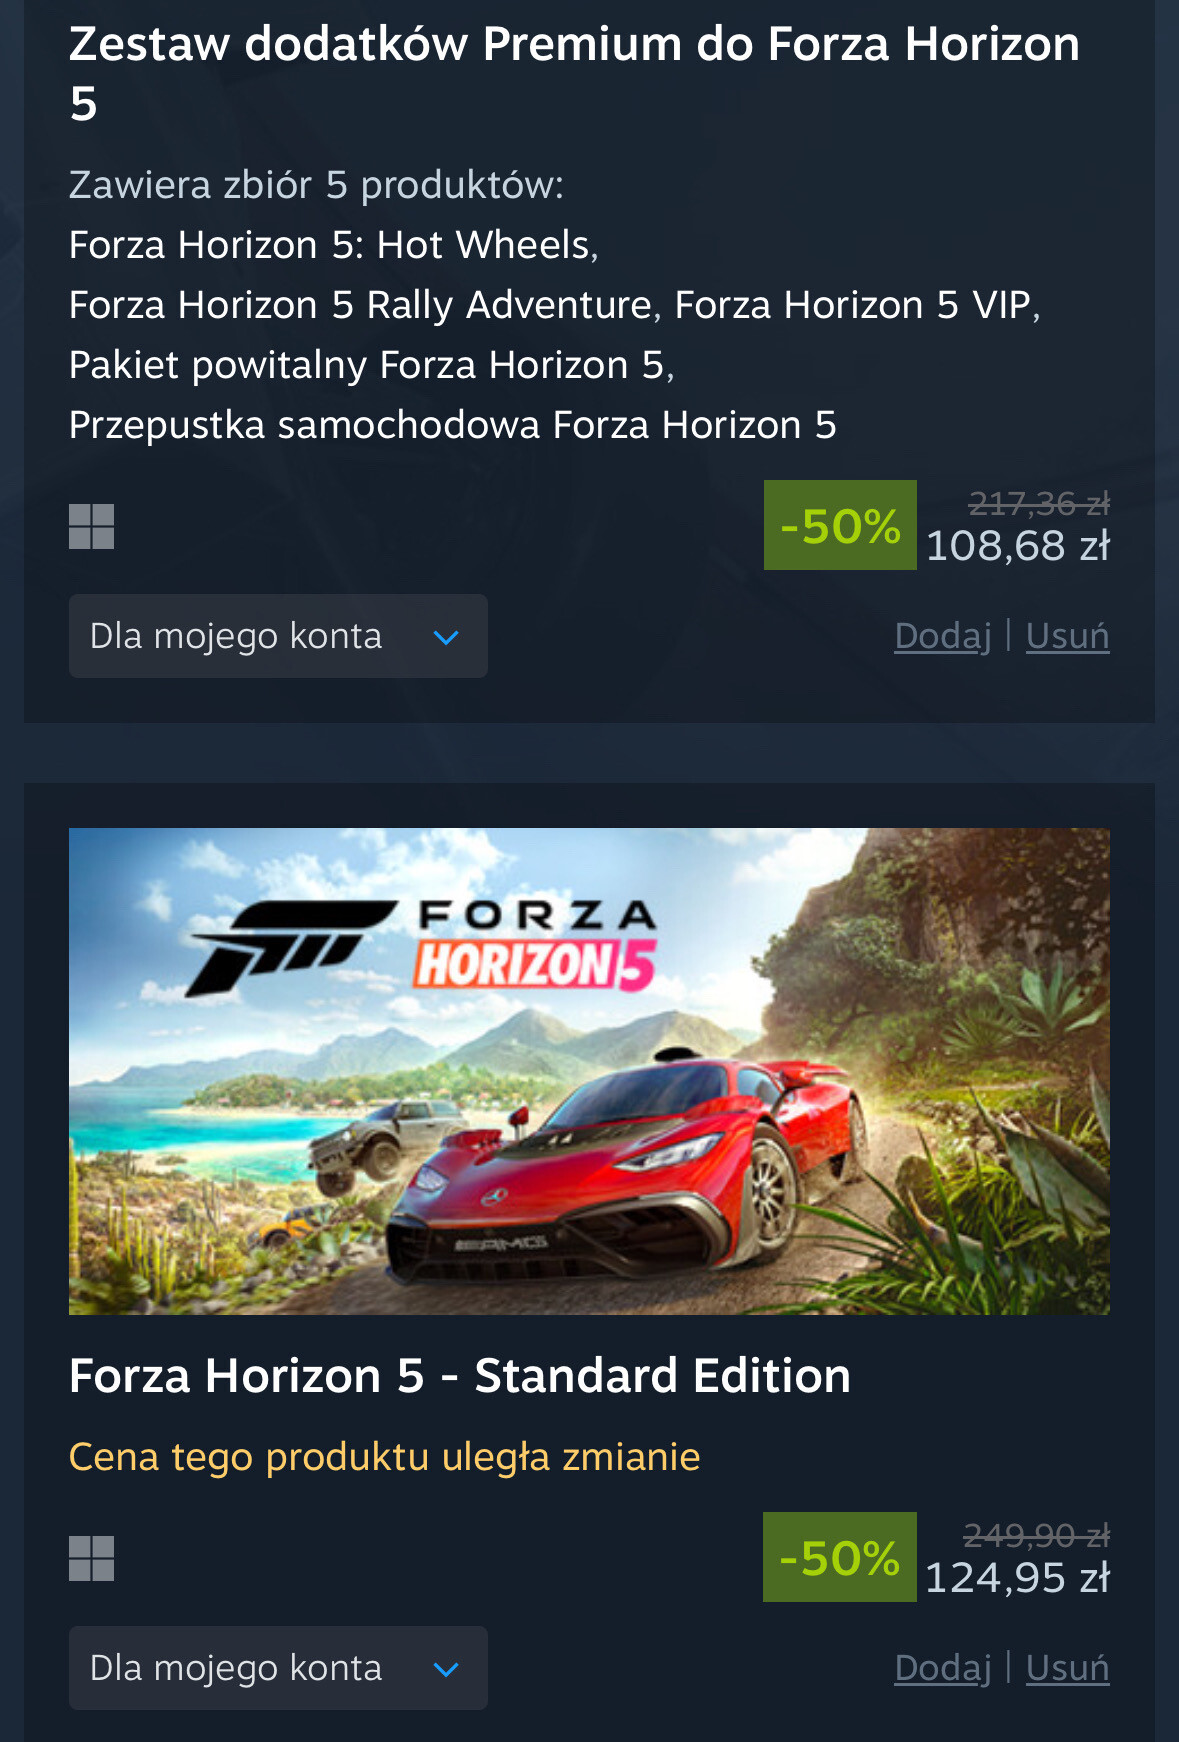This screenshot has width=1179, height=1742.
Task: Open the Premium bundle's "Dla mojego konta" dropdown
Action: click(278, 636)
